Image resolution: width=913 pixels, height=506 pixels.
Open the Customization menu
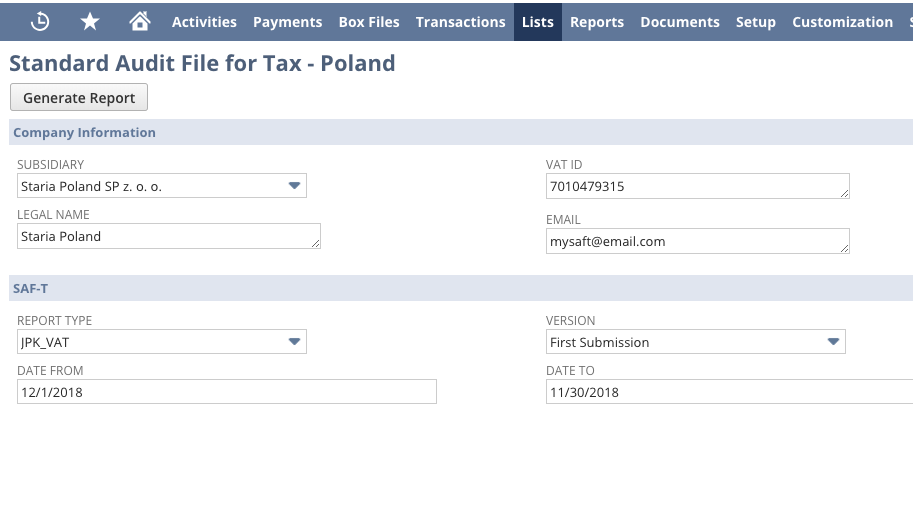coord(843,22)
